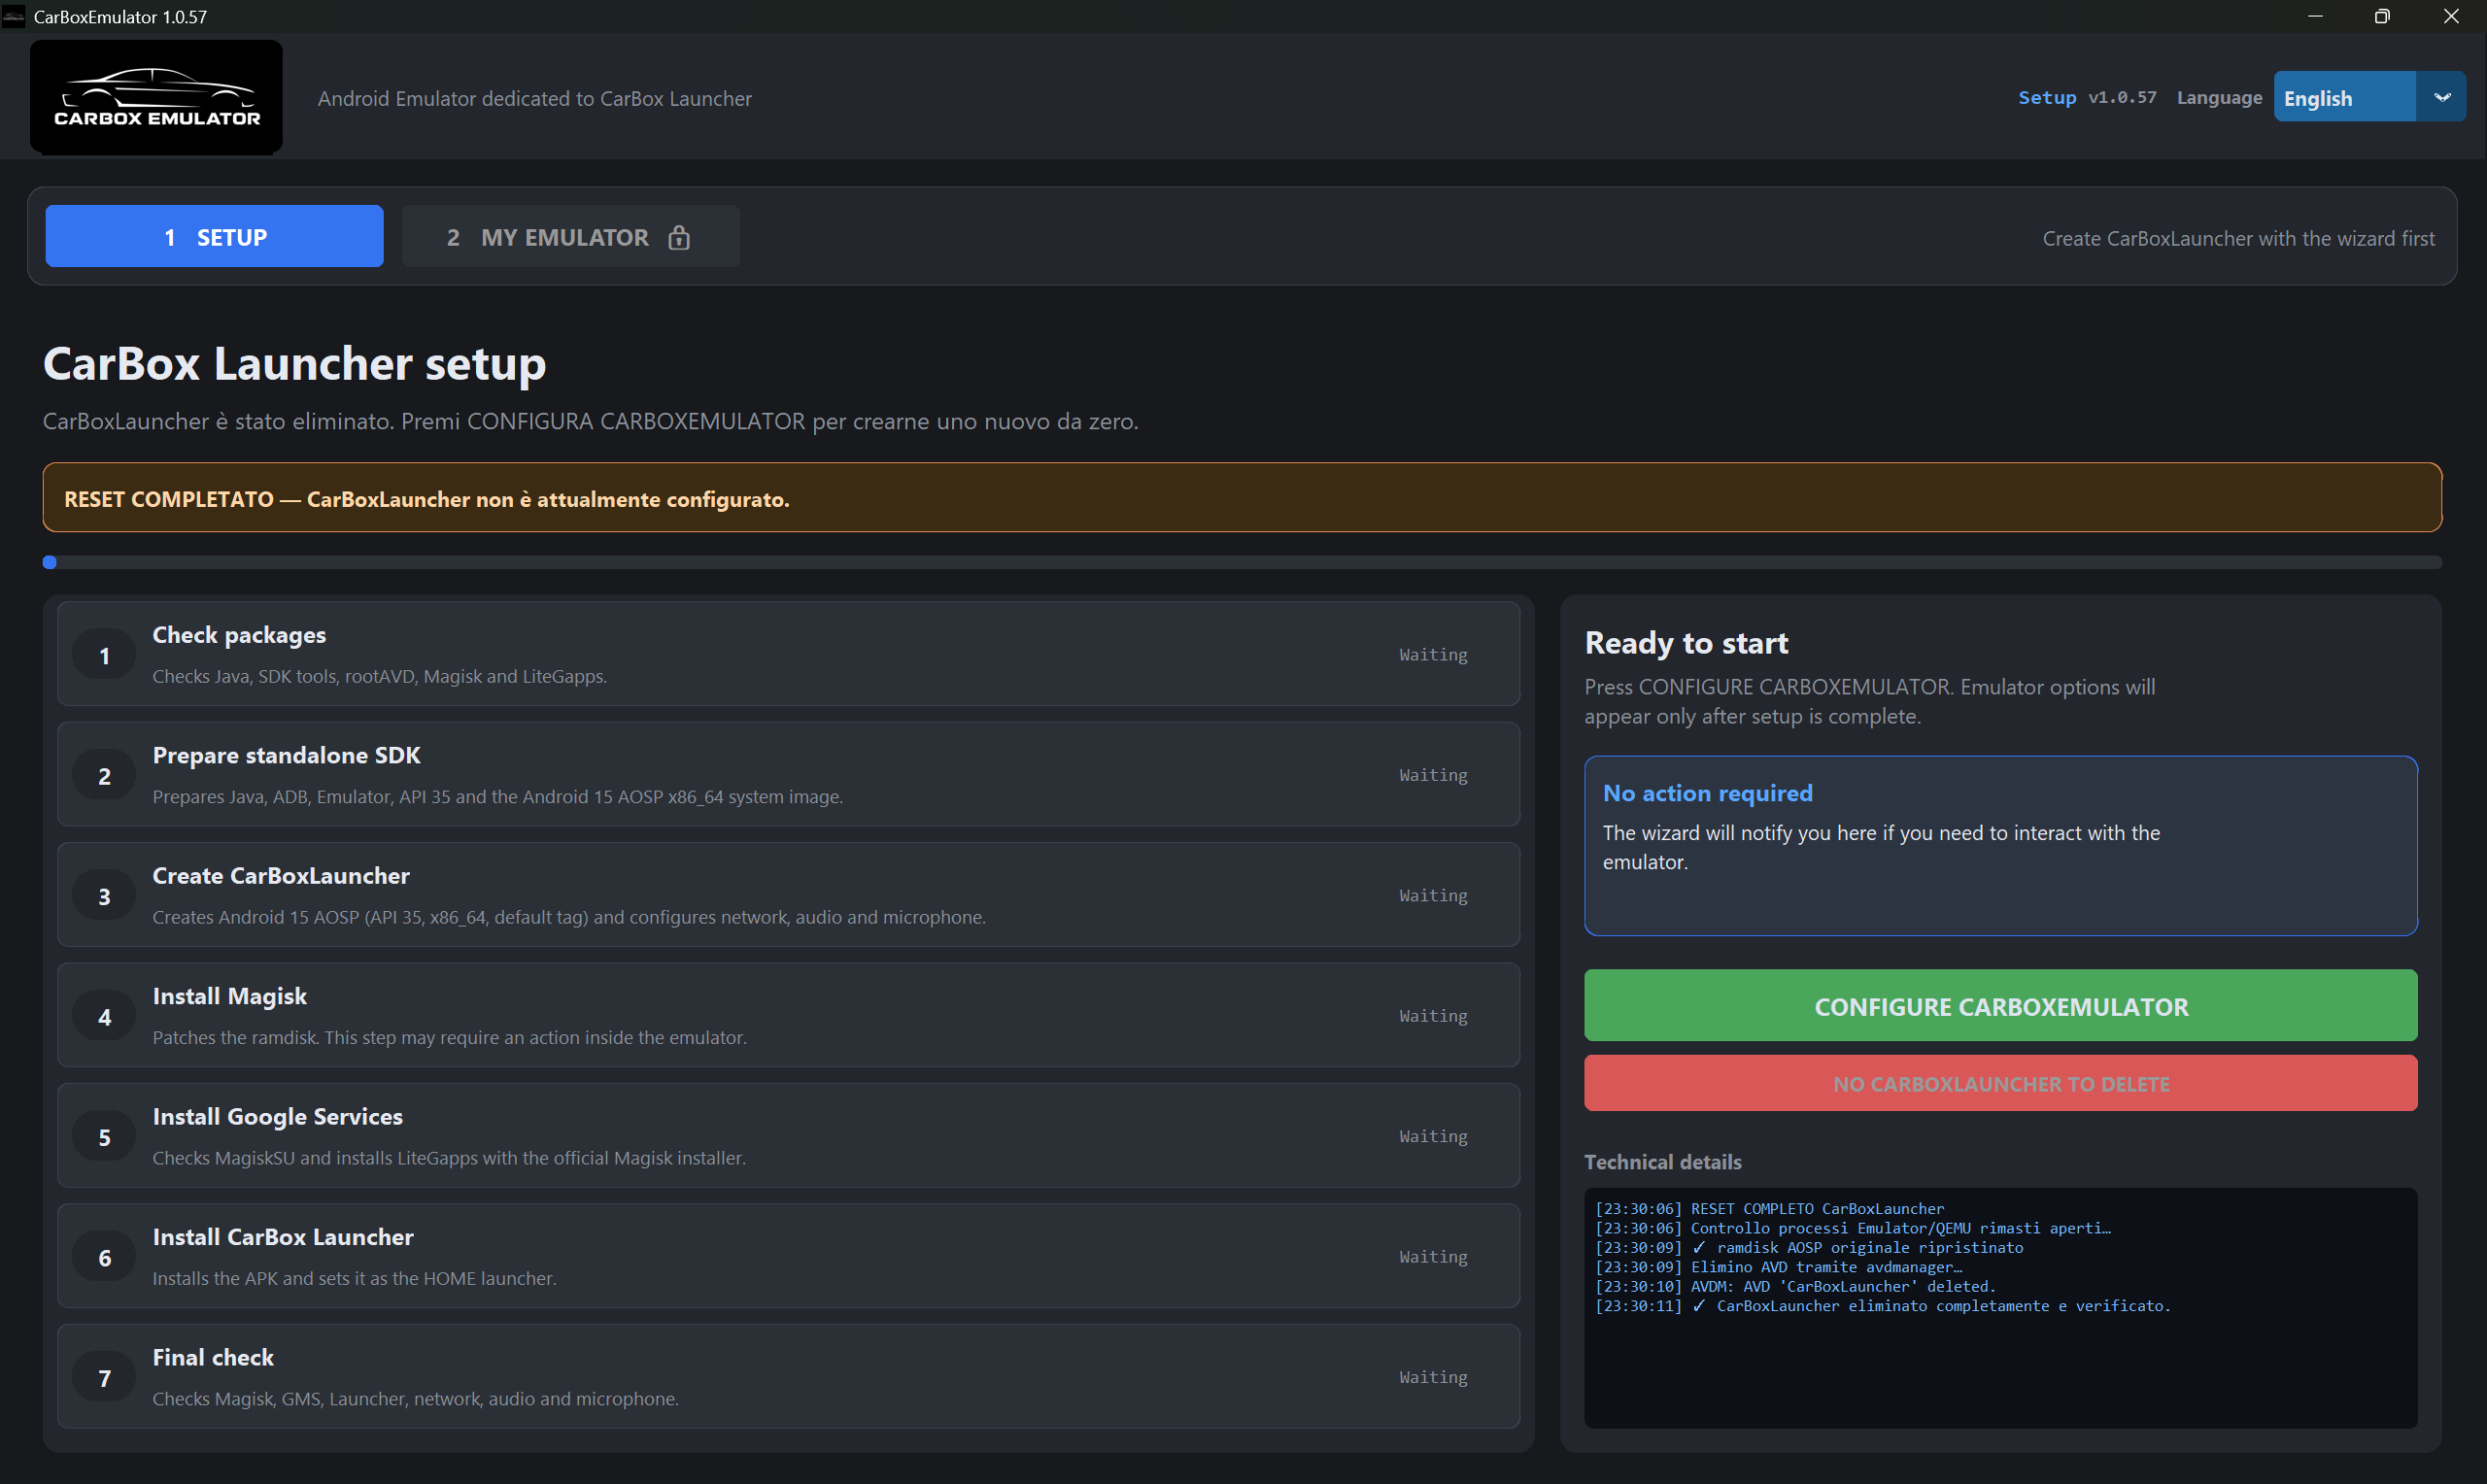This screenshot has height=1484, width=2487.
Task: Click the log line AVD 'CarBoxLauncher' deleted
Action: tap(1795, 1286)
